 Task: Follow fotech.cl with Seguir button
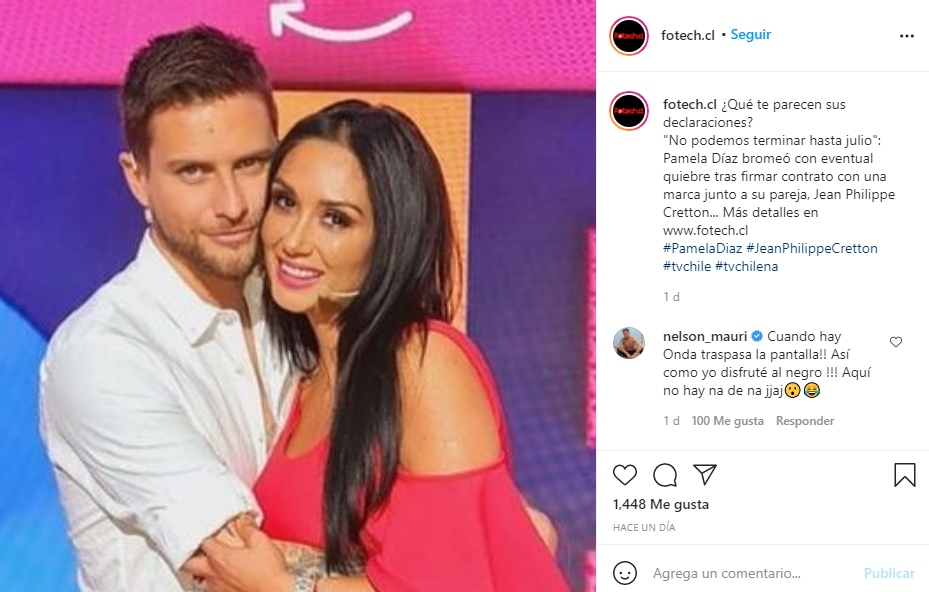coord(751,34)
